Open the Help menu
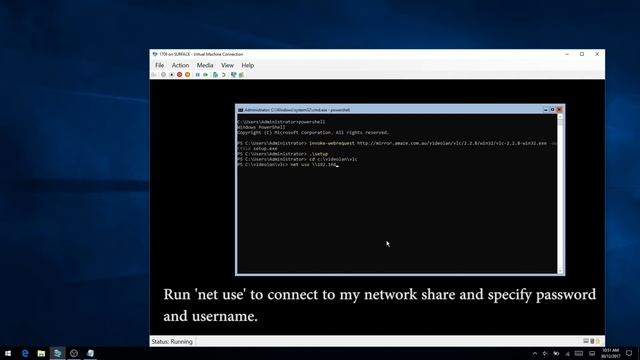Screen dimensions: 640x360 (248, 65)
